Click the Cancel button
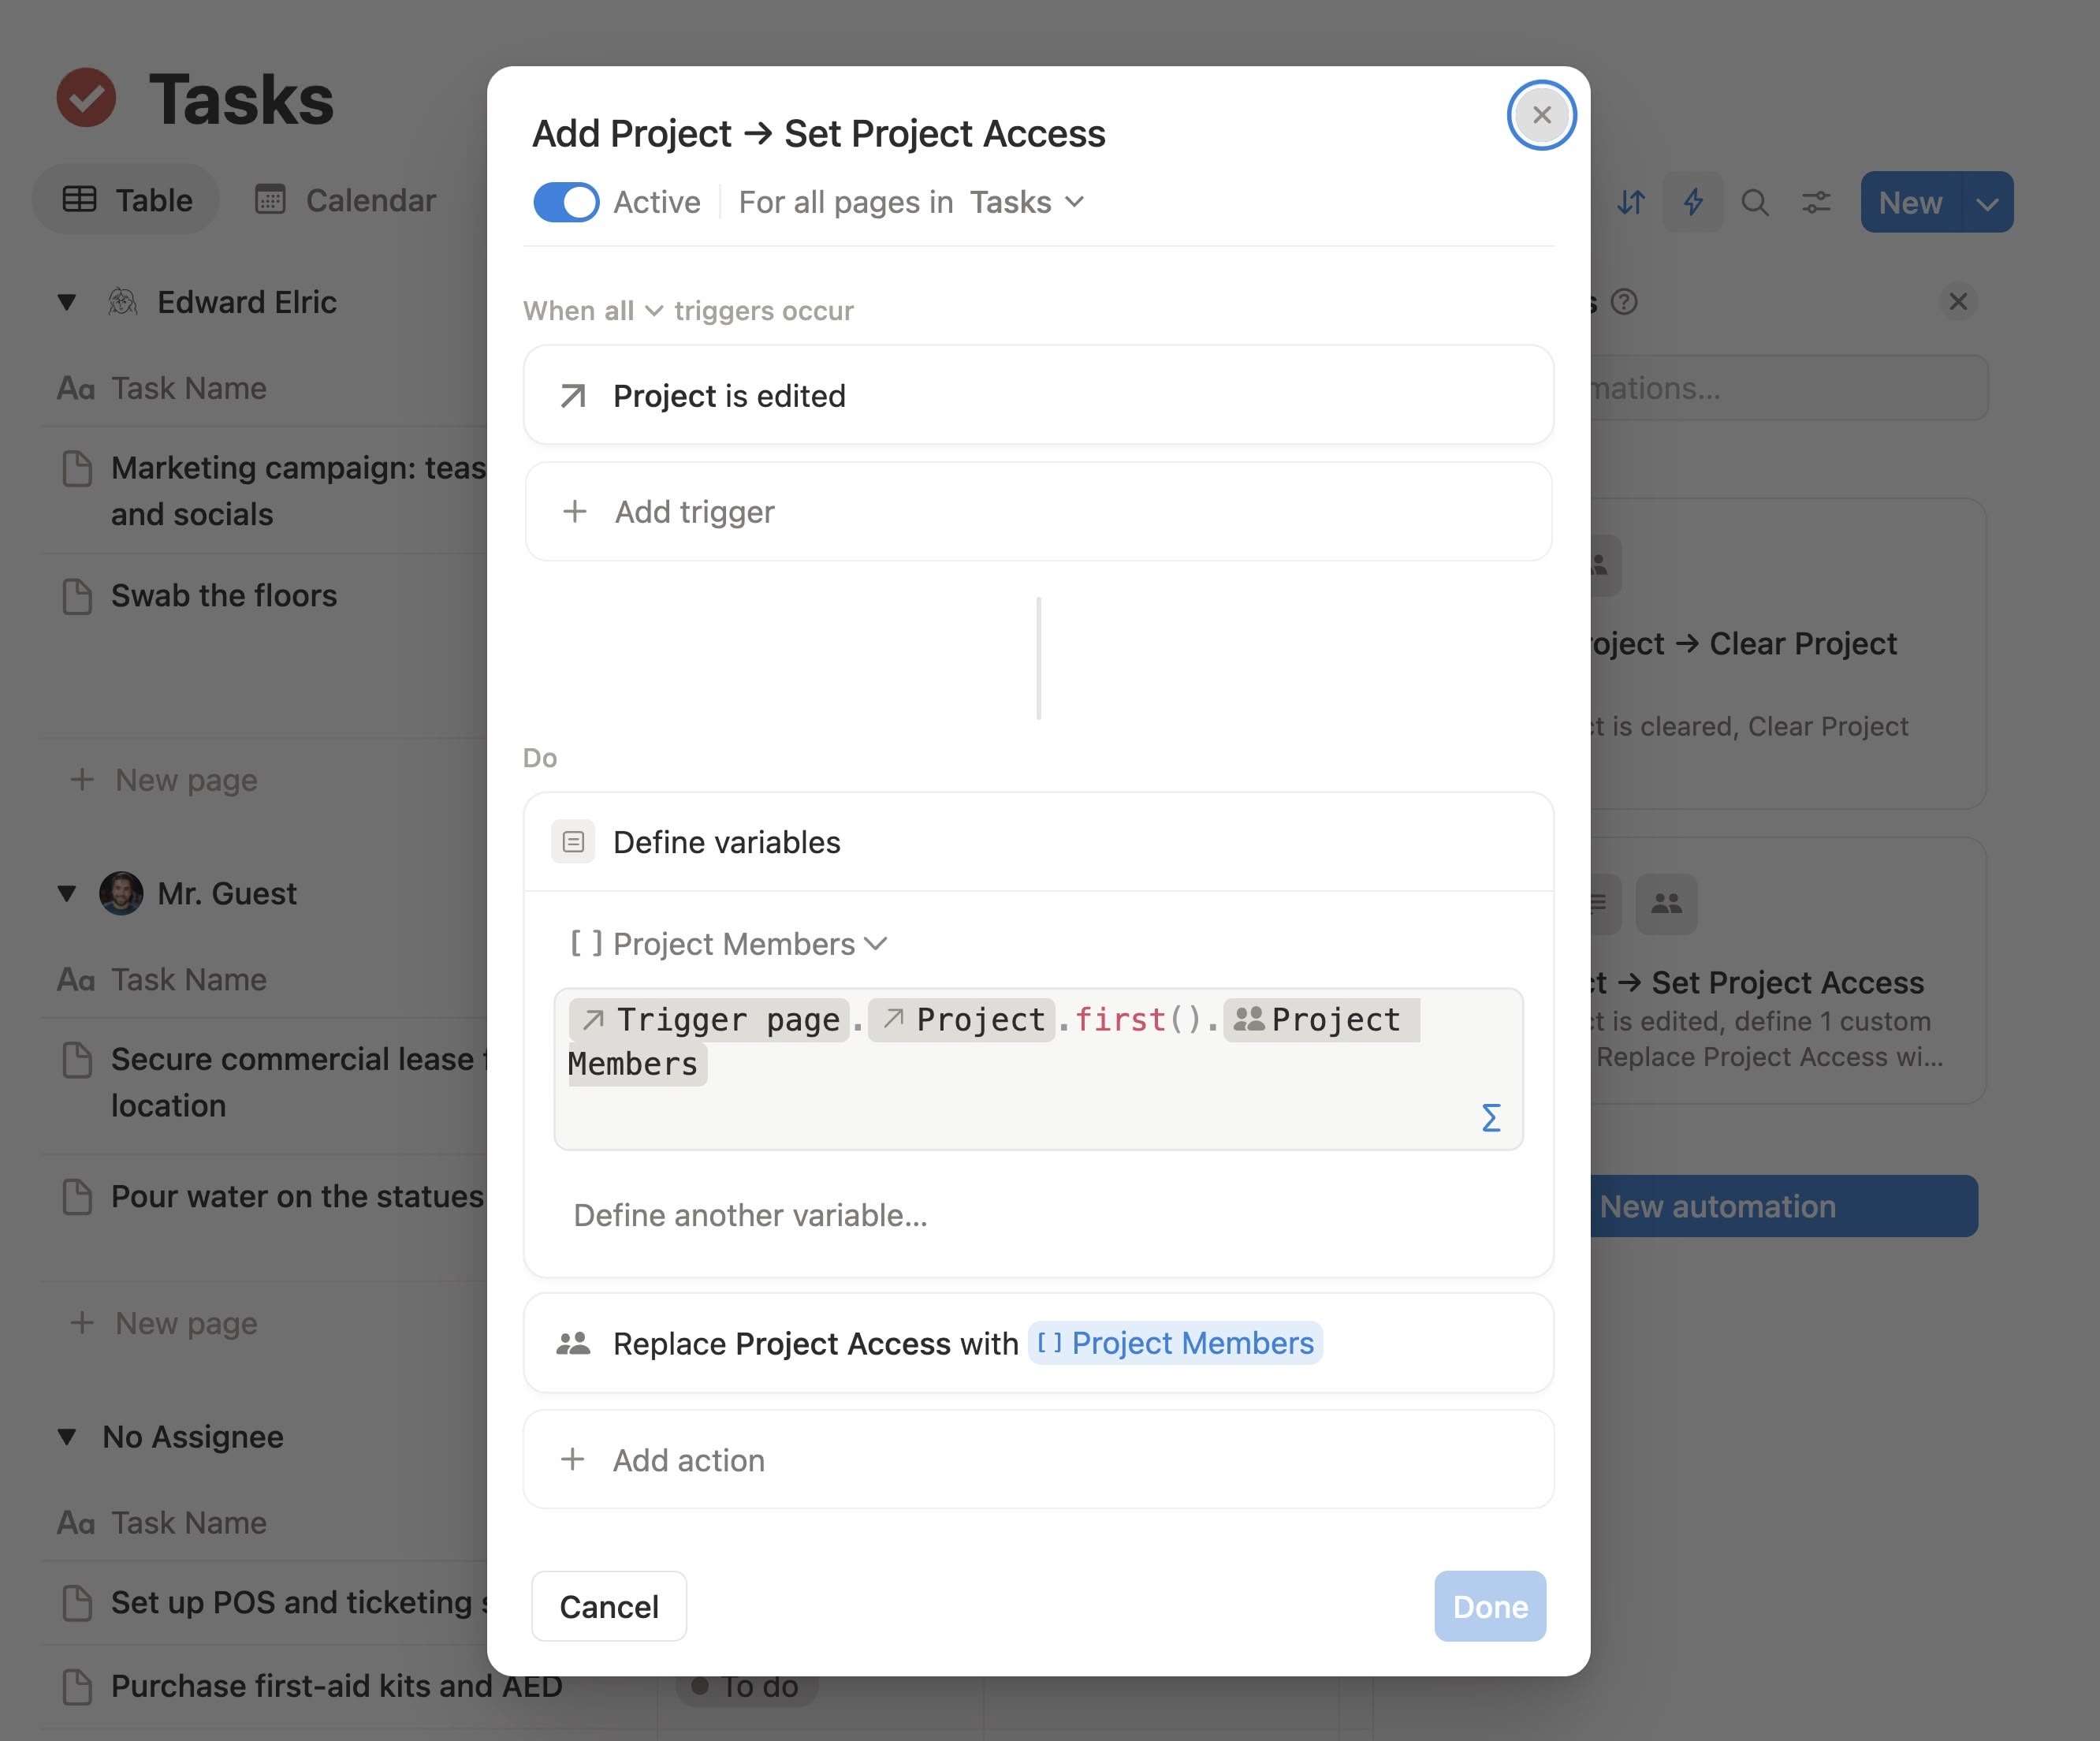Viewport: 2100px width, 1741px height. tap(608, 1606)
